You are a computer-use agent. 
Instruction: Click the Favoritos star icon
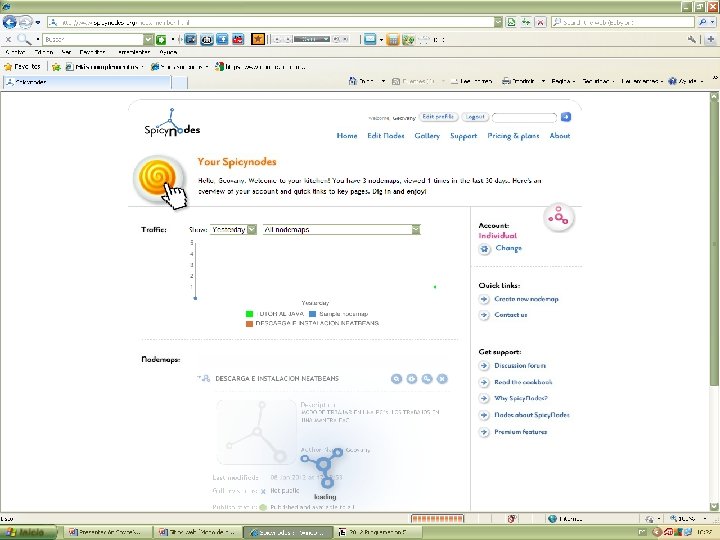pyautogui.click(x=8, y=67)
